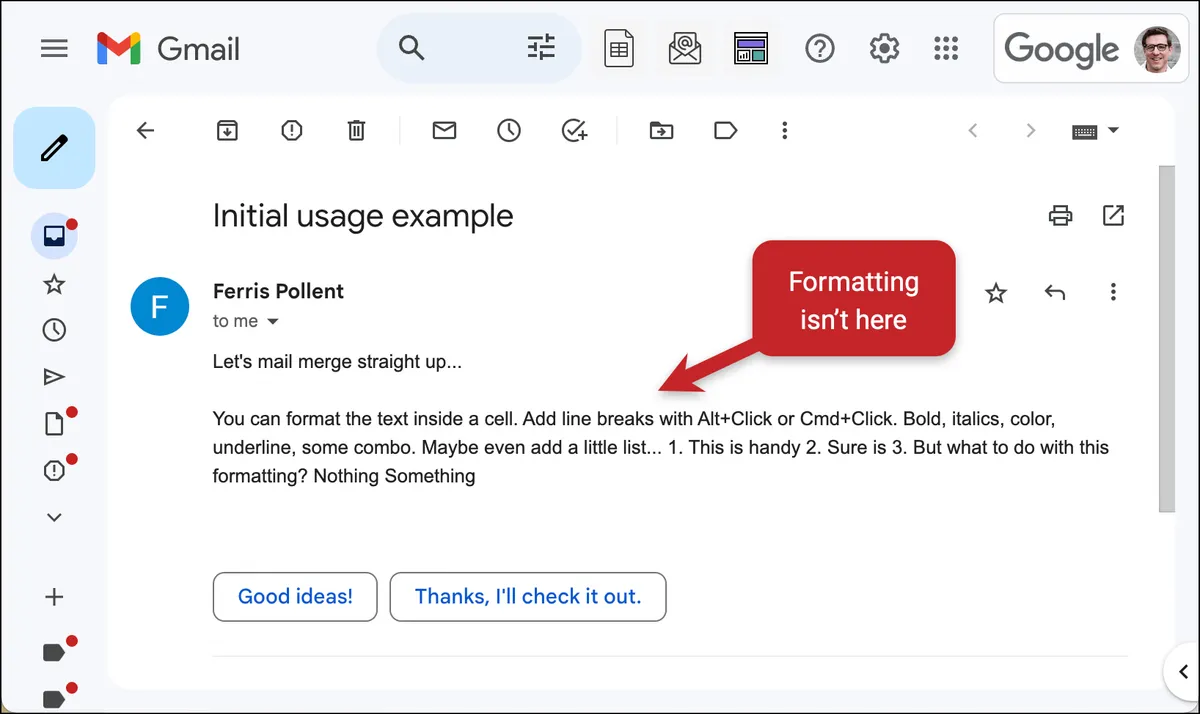Mark email as unread

coord(444,130)
